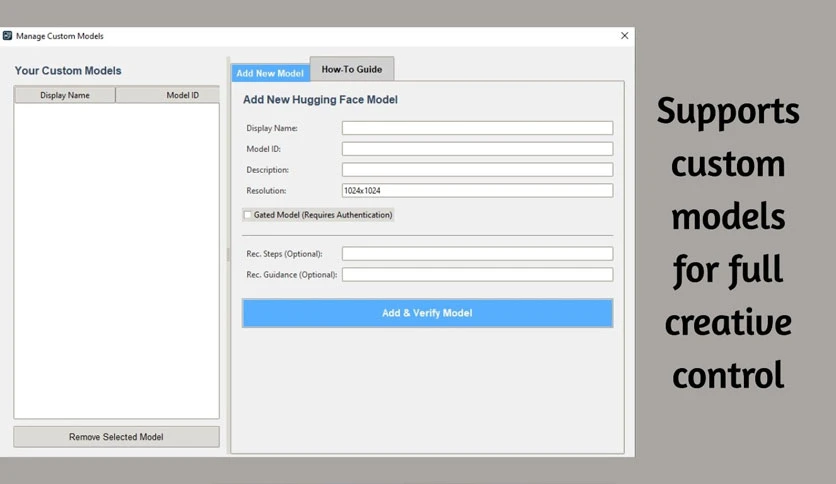Image resolution: width=836 pixels, height=484 pixels.
Task: Focus the Description input field
Action: [x=477, y=170]
